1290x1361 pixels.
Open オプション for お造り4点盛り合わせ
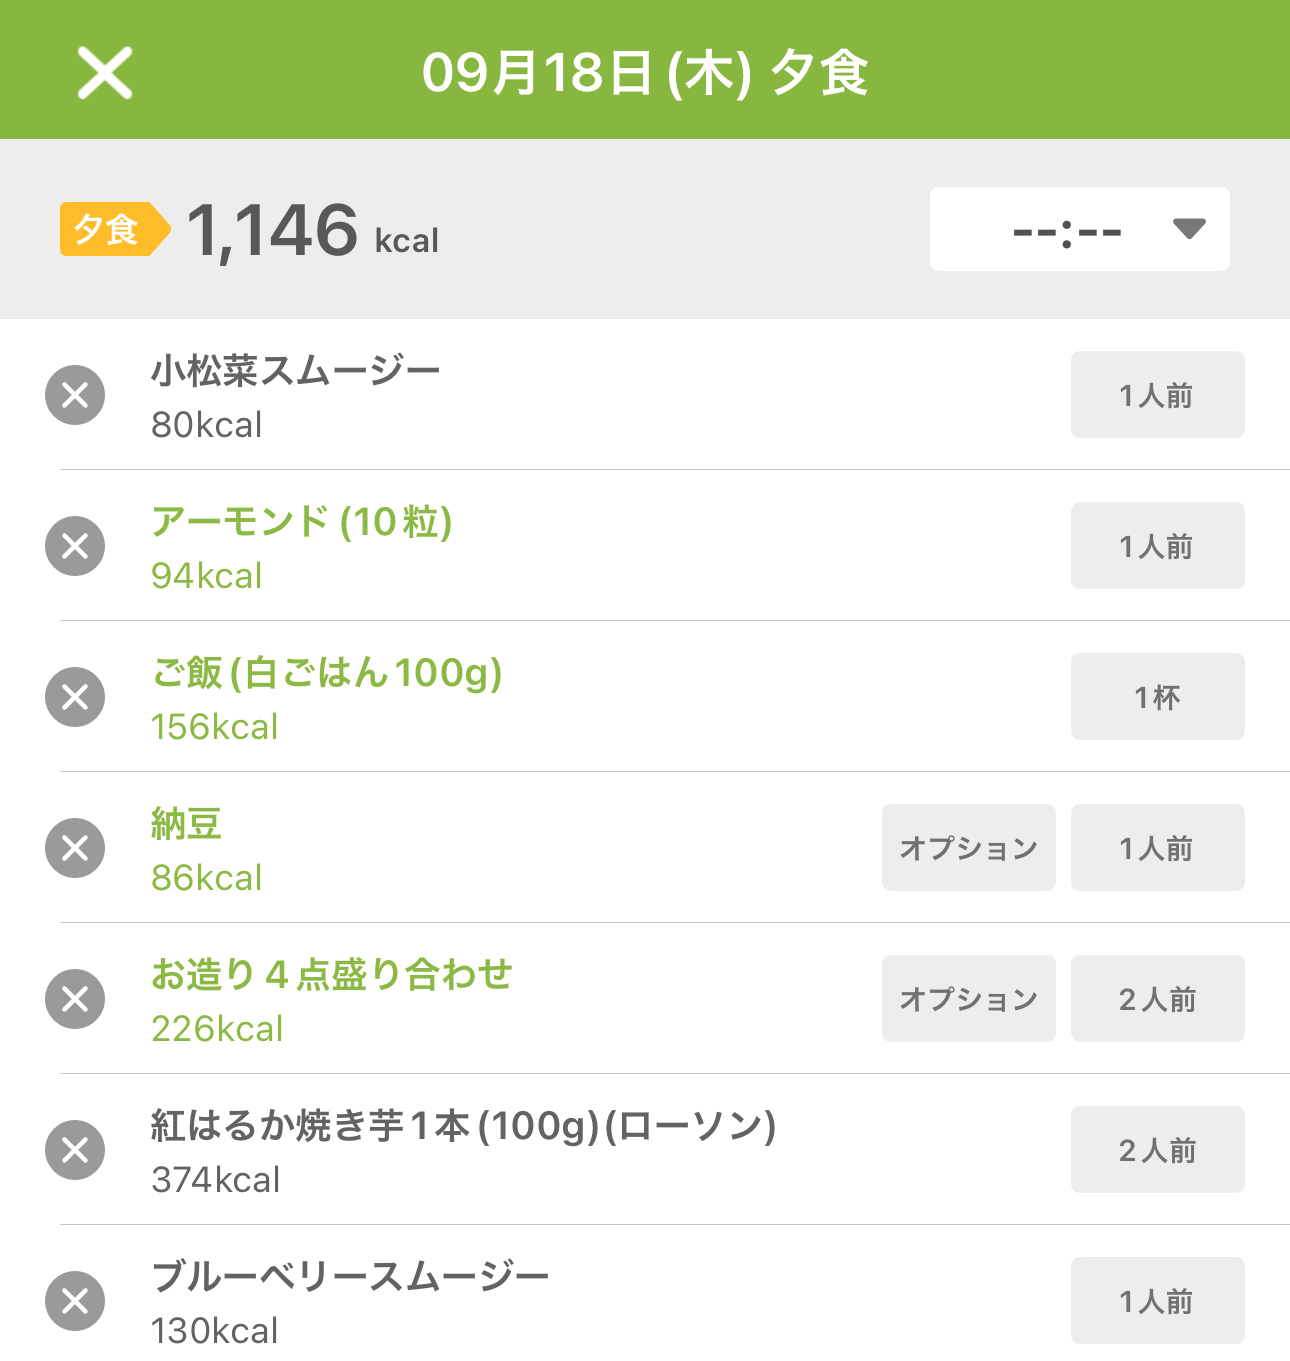point(969,999)
